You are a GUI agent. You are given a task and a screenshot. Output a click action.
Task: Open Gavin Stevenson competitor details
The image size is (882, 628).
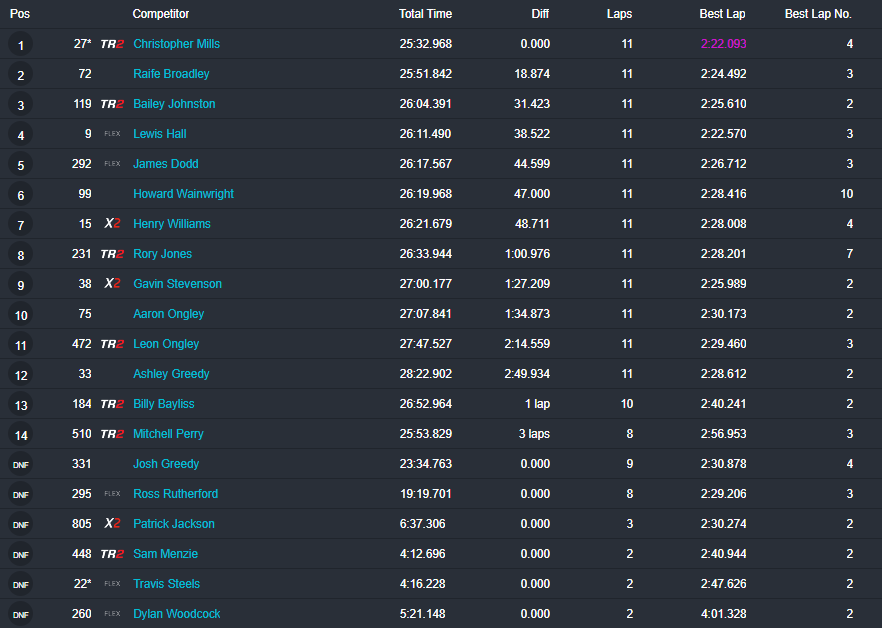click(x=177, y=284)
